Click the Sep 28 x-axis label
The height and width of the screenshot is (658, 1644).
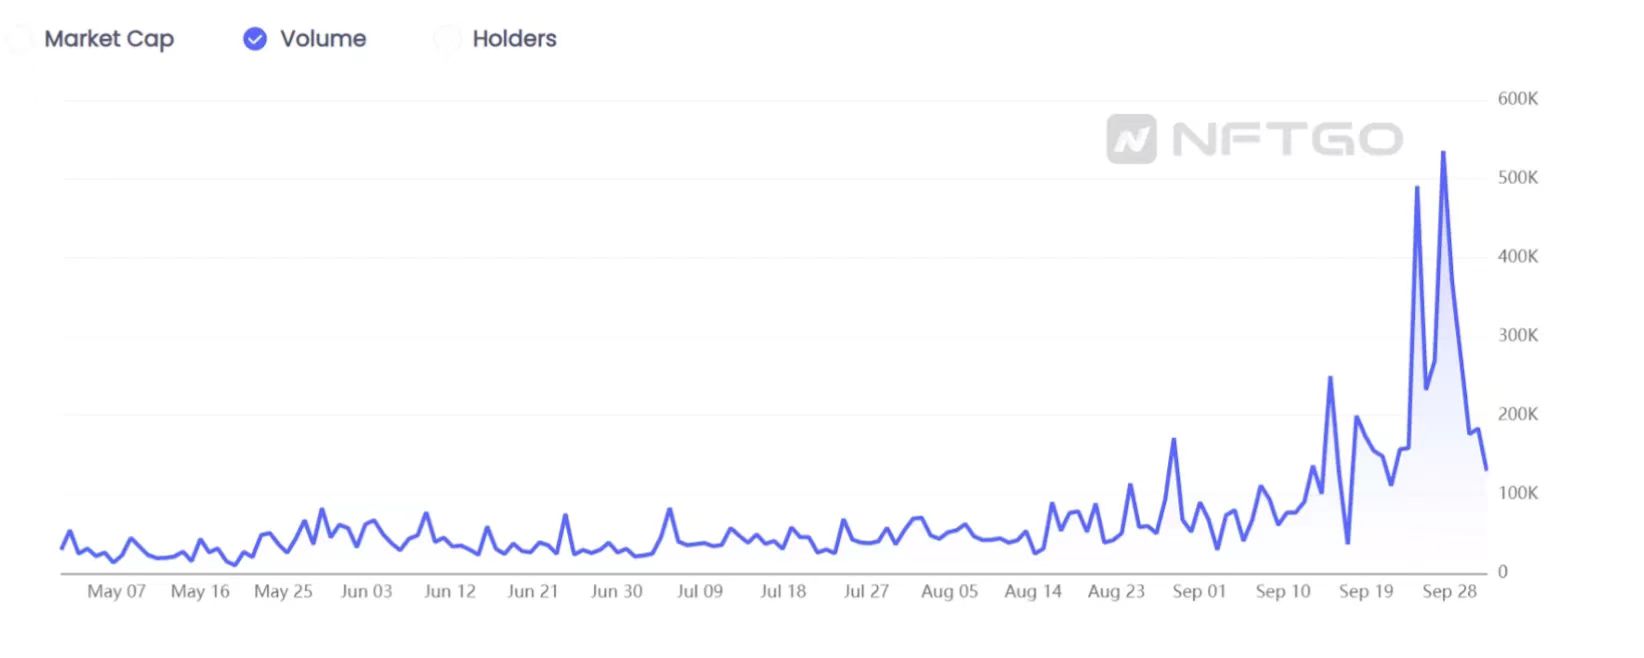pyautogui.click(x=1450, y=591)
